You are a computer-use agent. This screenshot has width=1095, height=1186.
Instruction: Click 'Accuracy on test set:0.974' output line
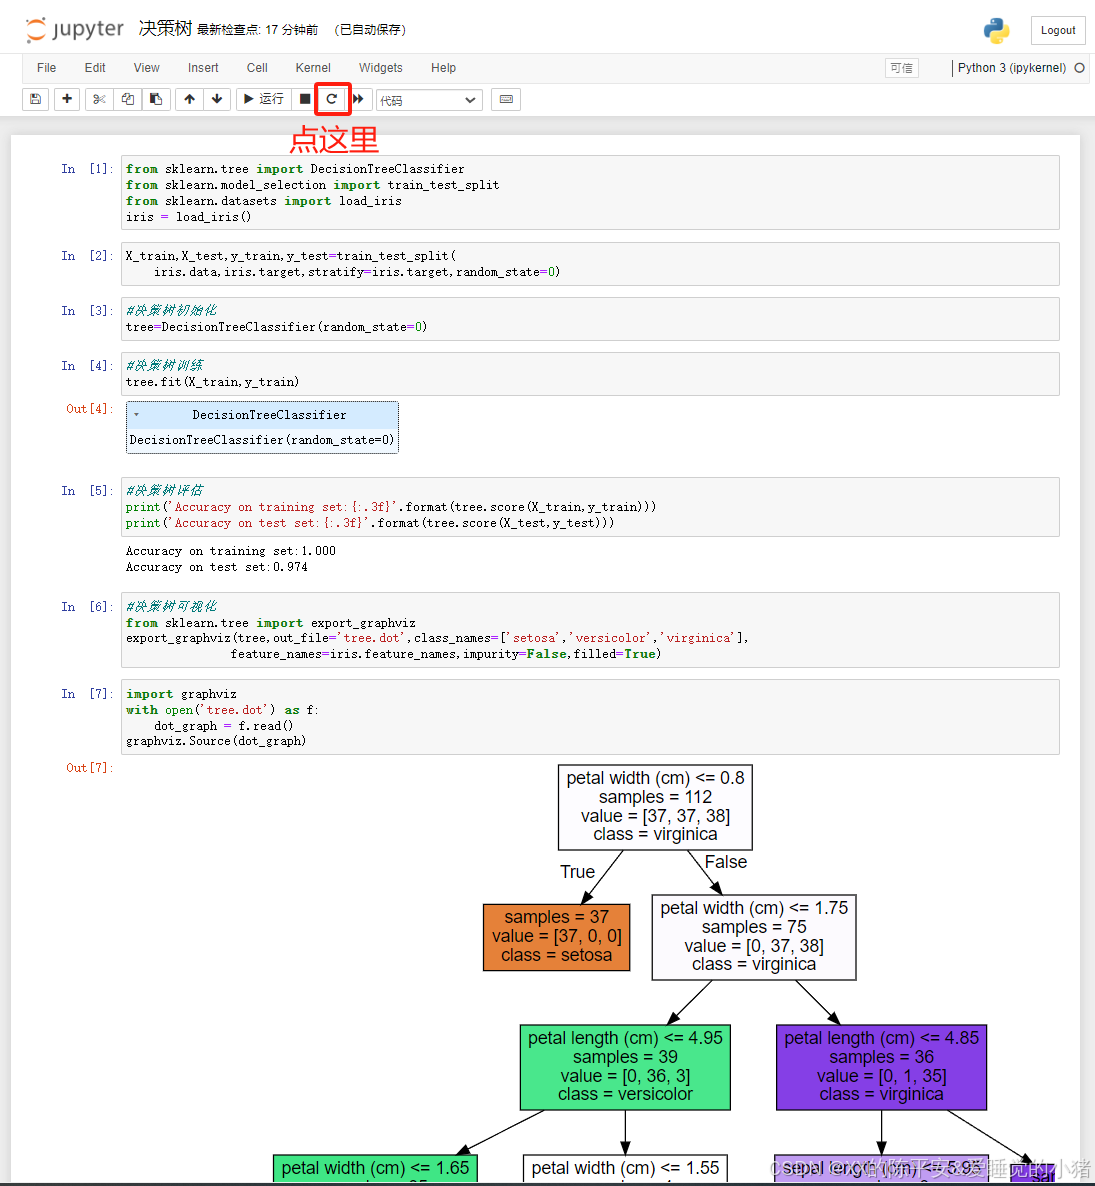[x=216, y=567]
